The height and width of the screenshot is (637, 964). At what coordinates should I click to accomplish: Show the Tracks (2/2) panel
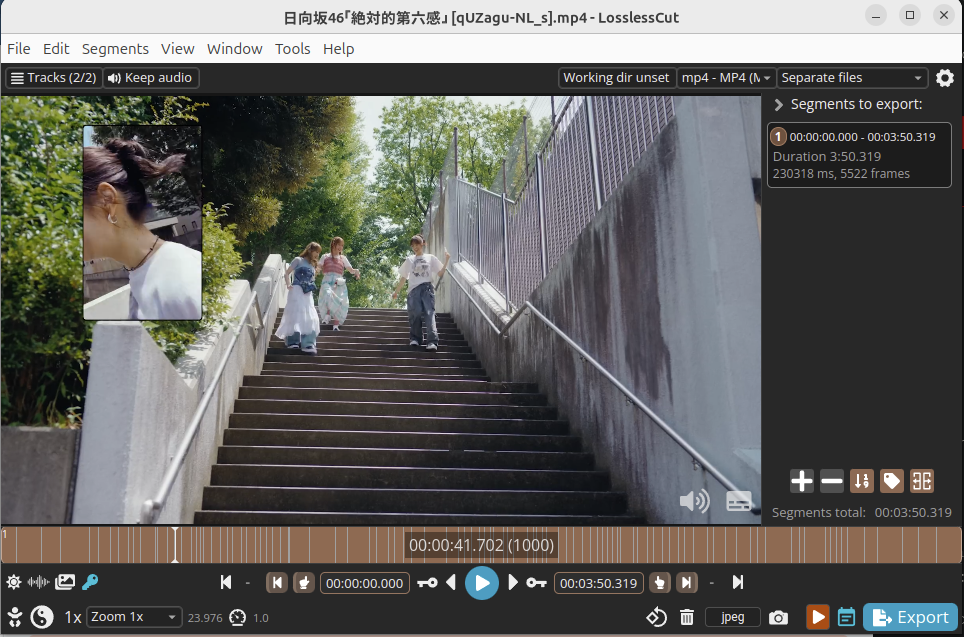[54, 78]
